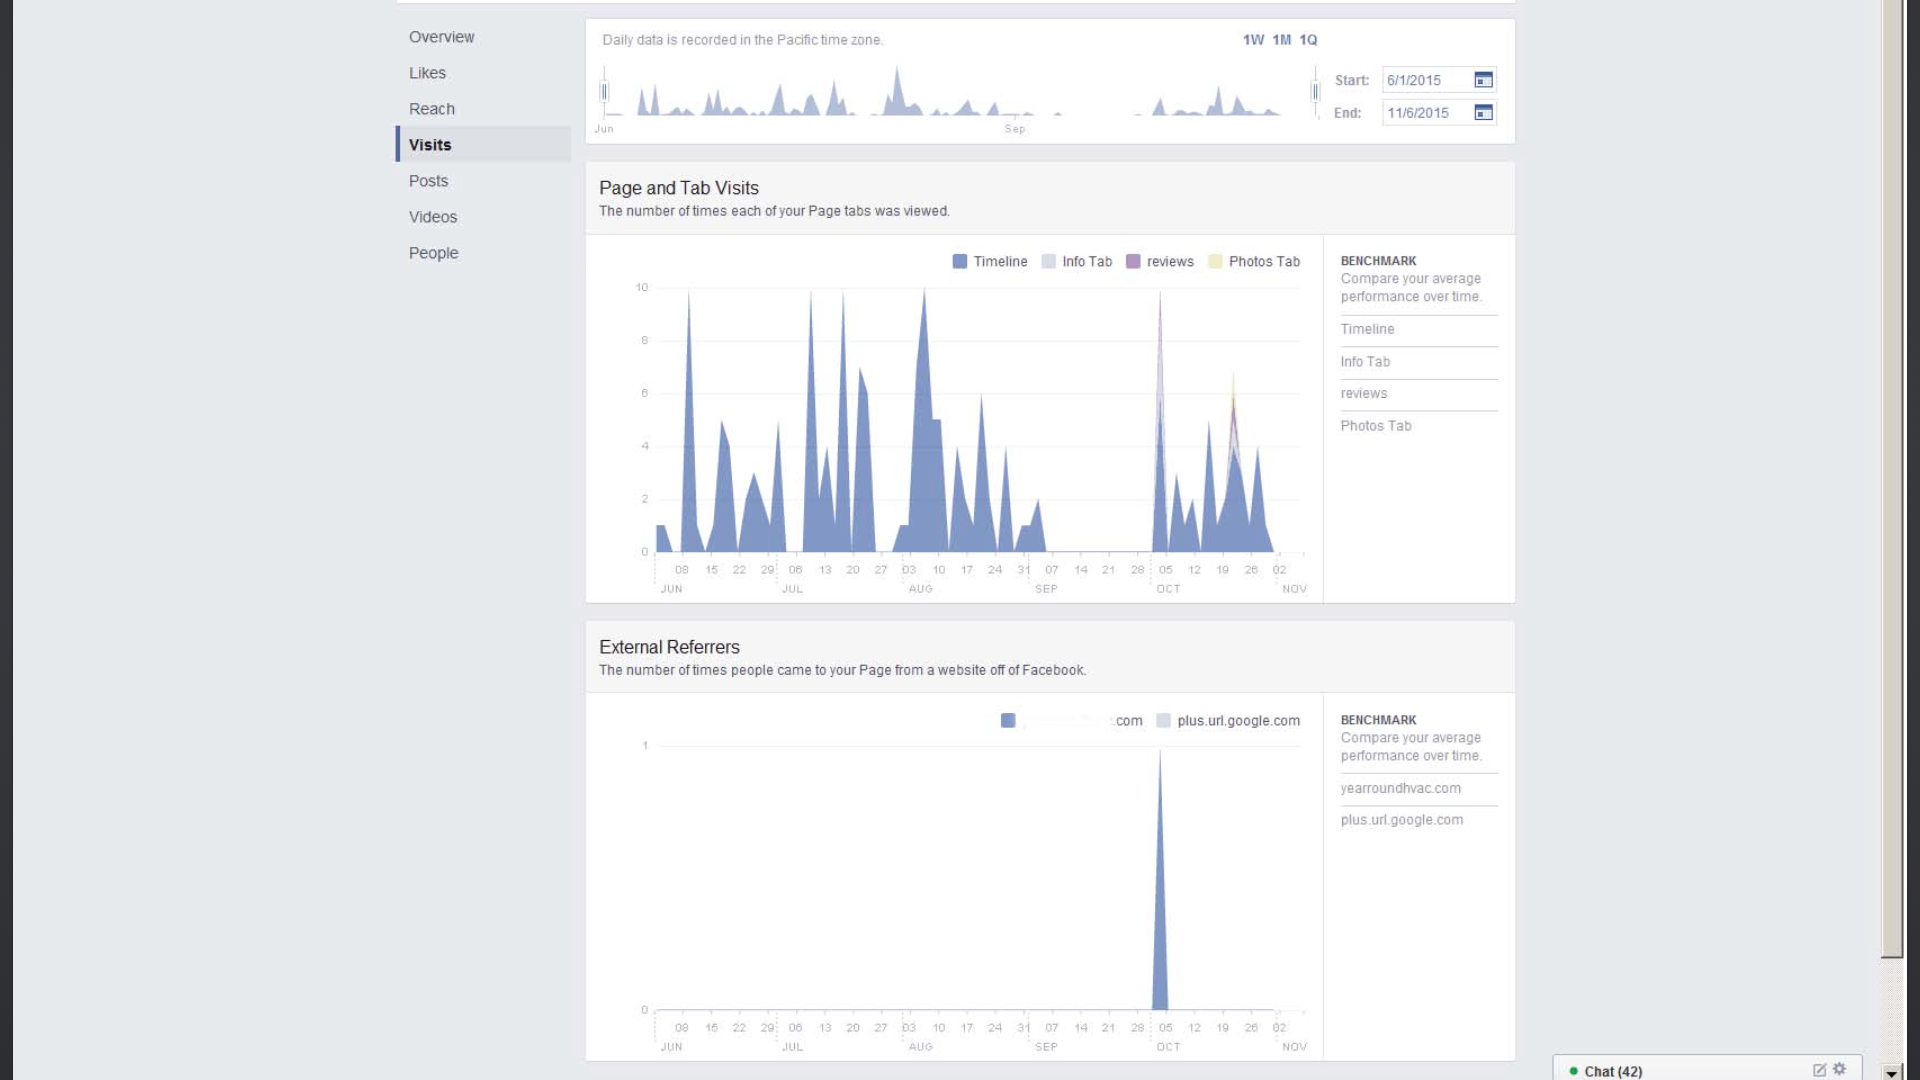Open the End date calendar picker
Screen dimensions: 1920x1080
(x=1483, y=113)
